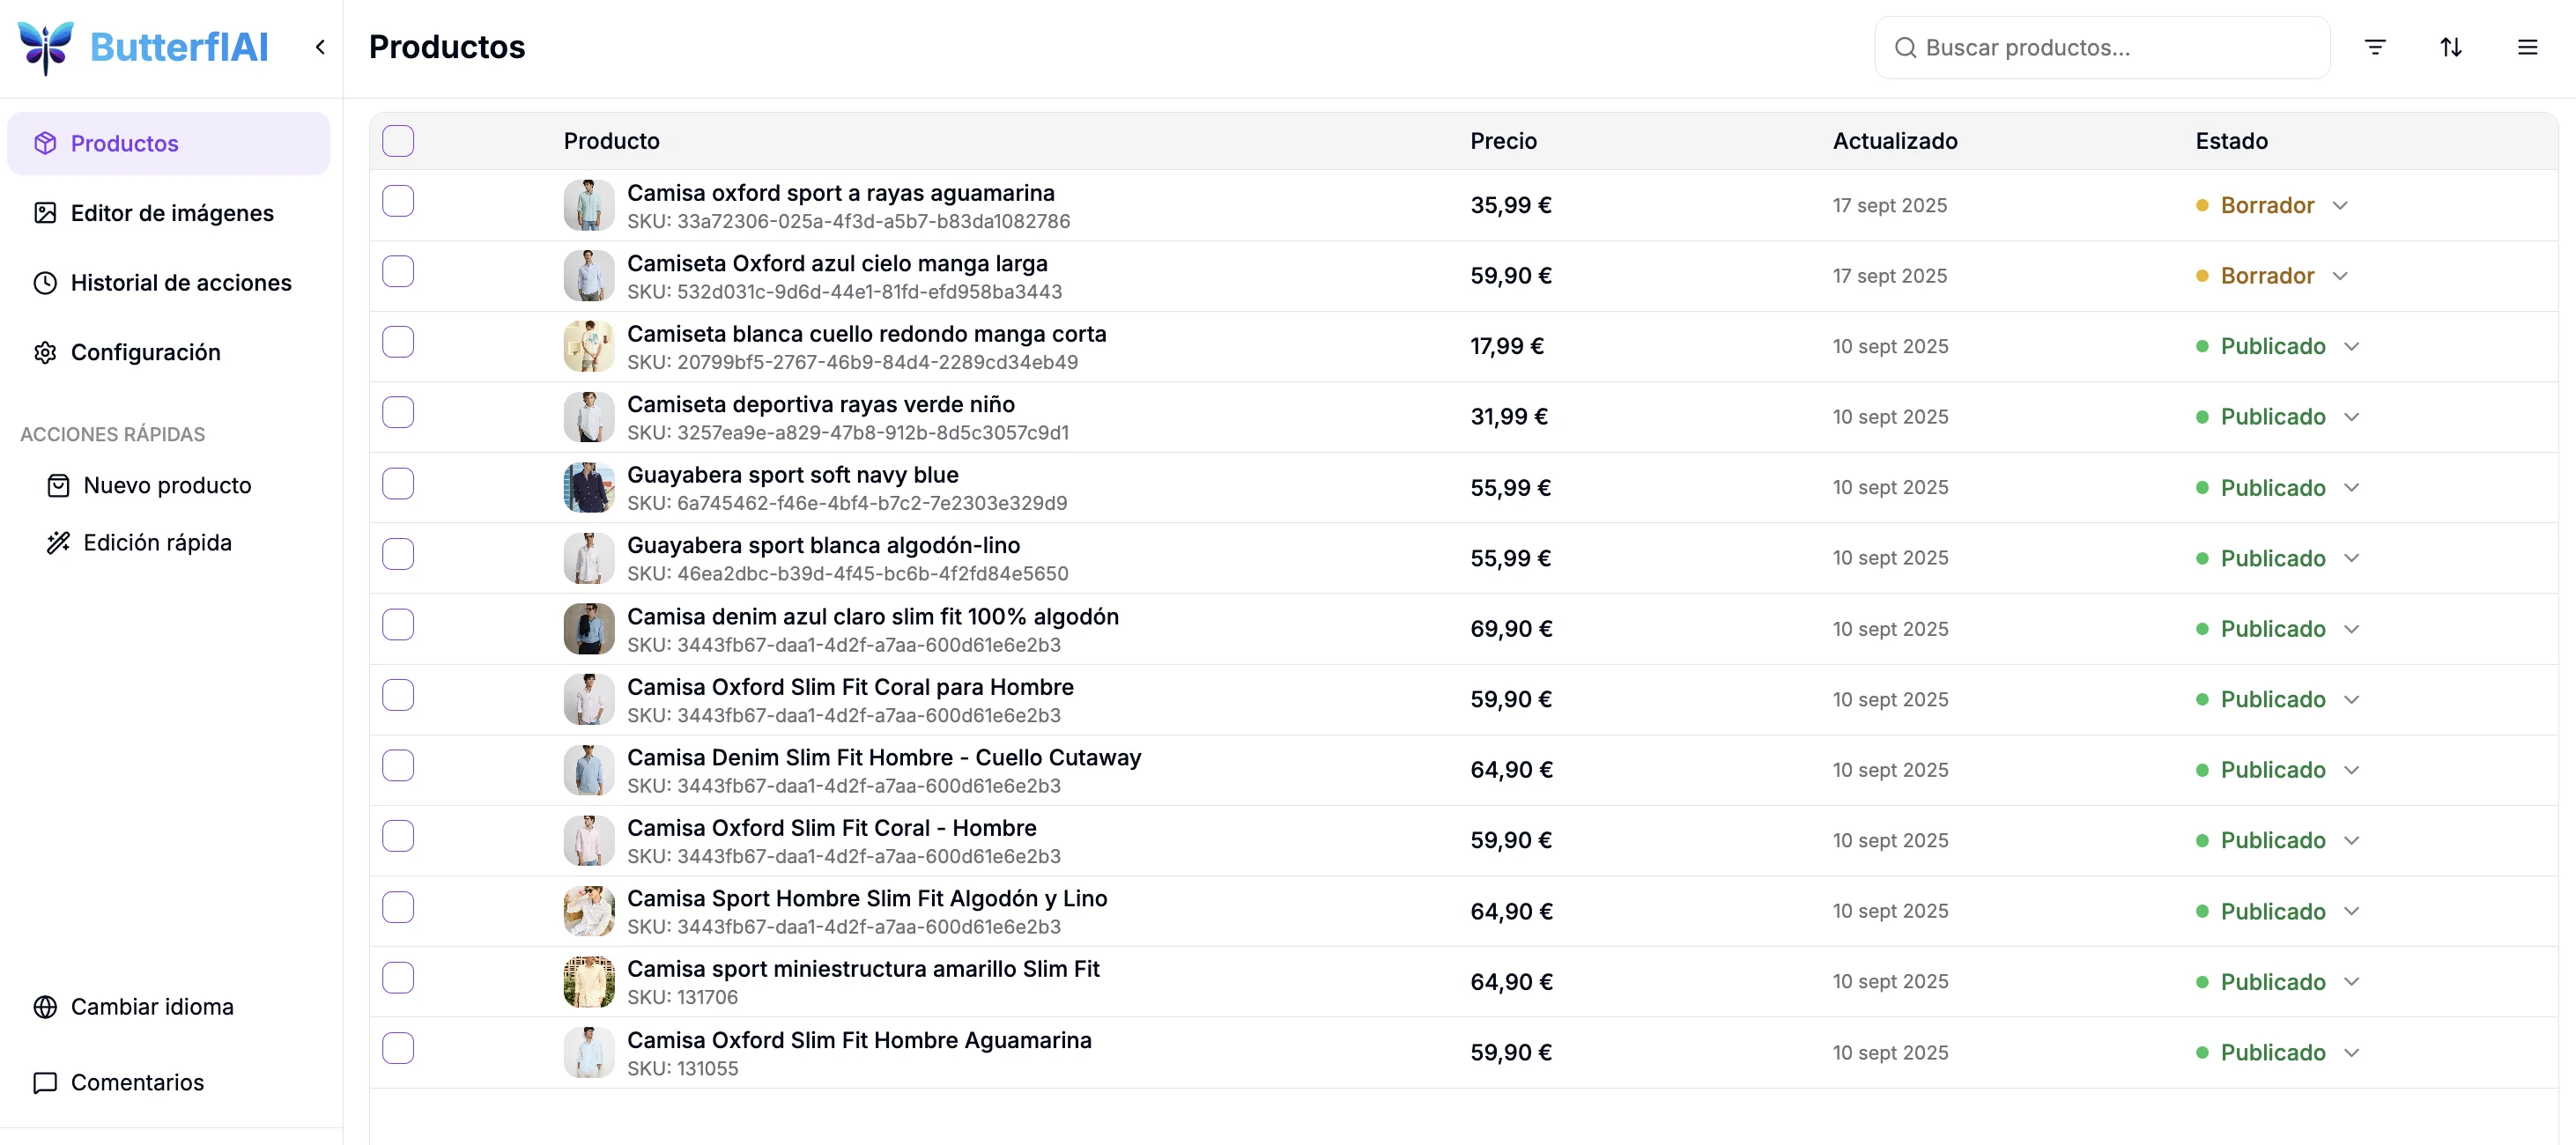Click the filter icon in the header

[2375, 47]
